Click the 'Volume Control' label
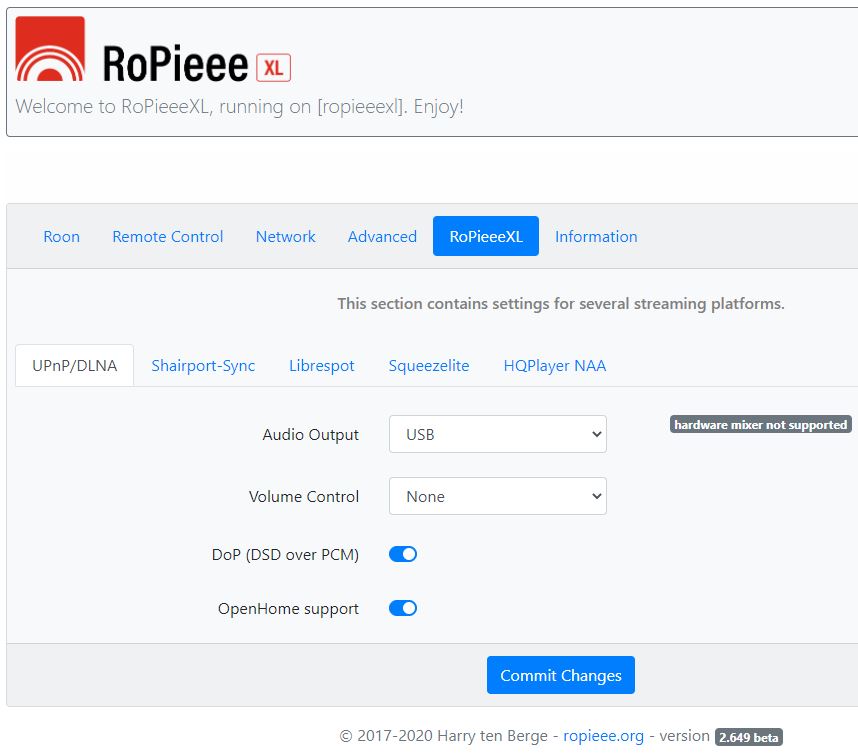This screenshot has width=858, height=755. pyautogui.click(x=304, y=496)
